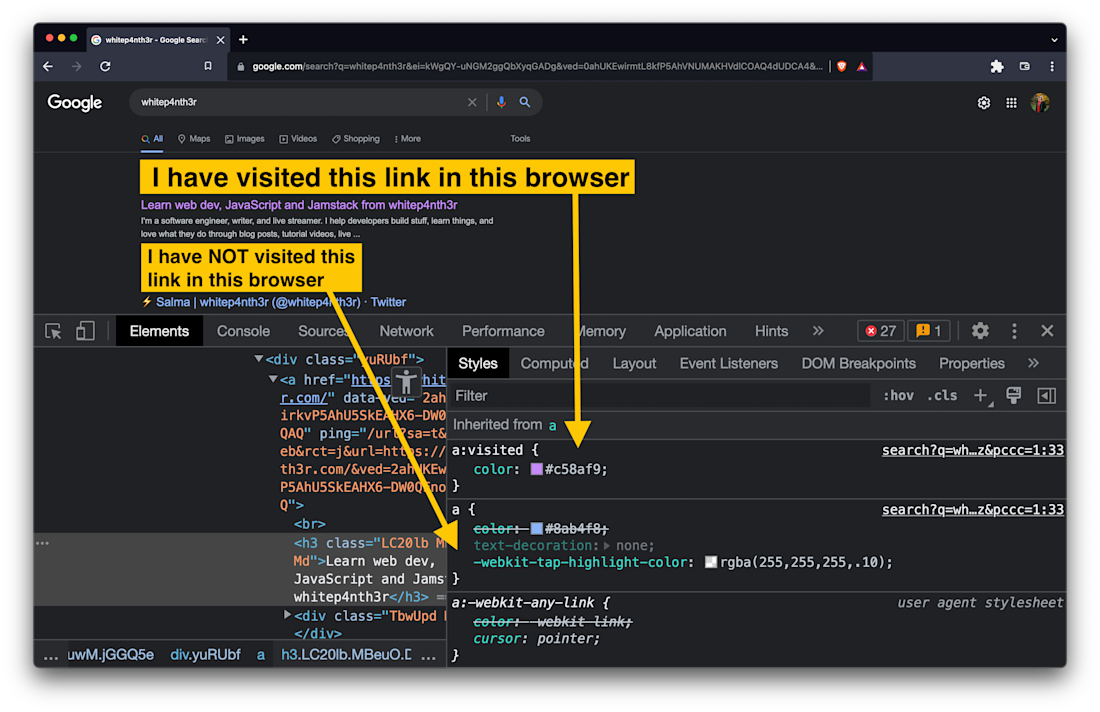Switch to the Console tab in DevTools
Screen dimensions: 1100x712
(x=242, y=330)
